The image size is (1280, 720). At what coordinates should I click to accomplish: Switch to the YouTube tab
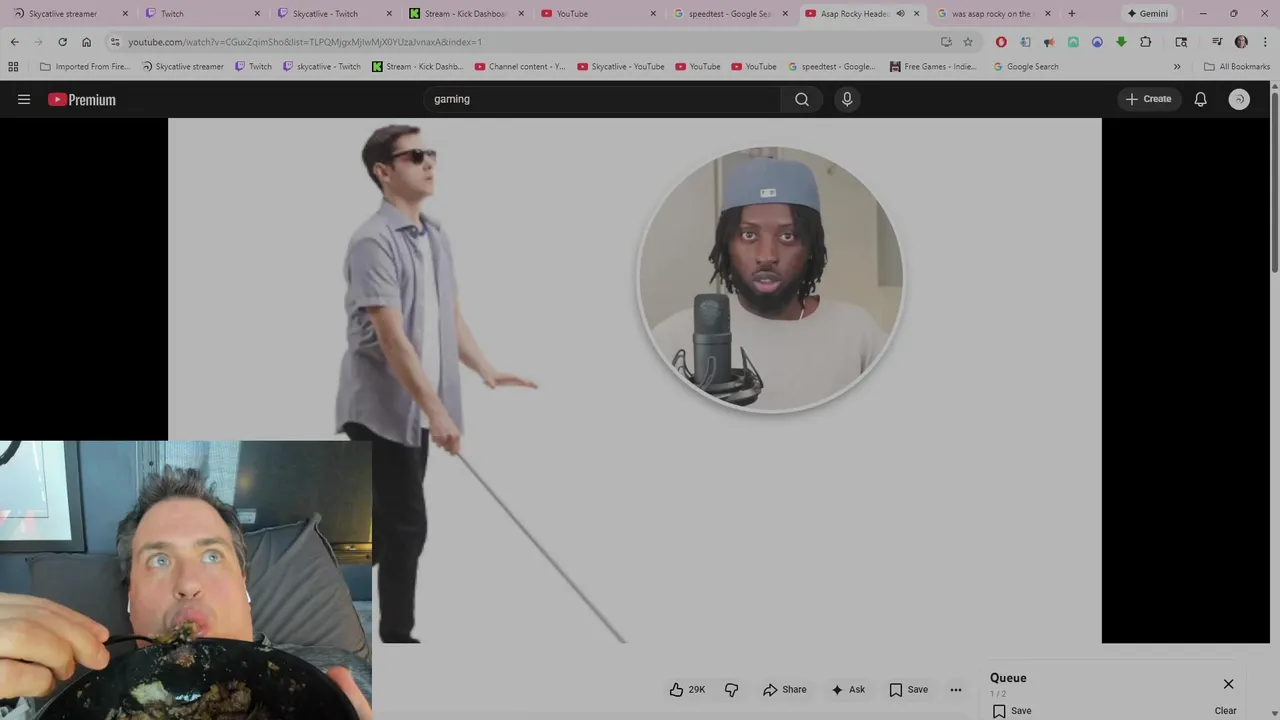click(598, 14)
